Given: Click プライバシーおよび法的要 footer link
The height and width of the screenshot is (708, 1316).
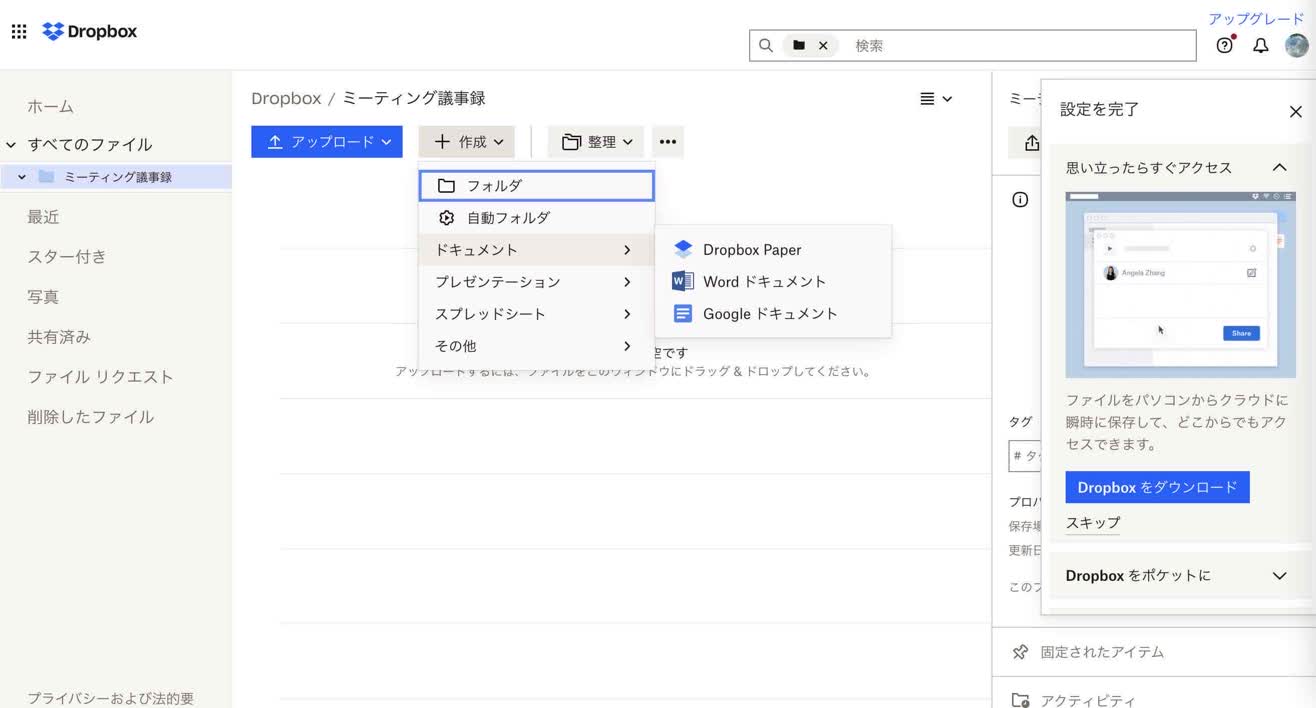Looking at the screenshot, I should click(110, 698).
